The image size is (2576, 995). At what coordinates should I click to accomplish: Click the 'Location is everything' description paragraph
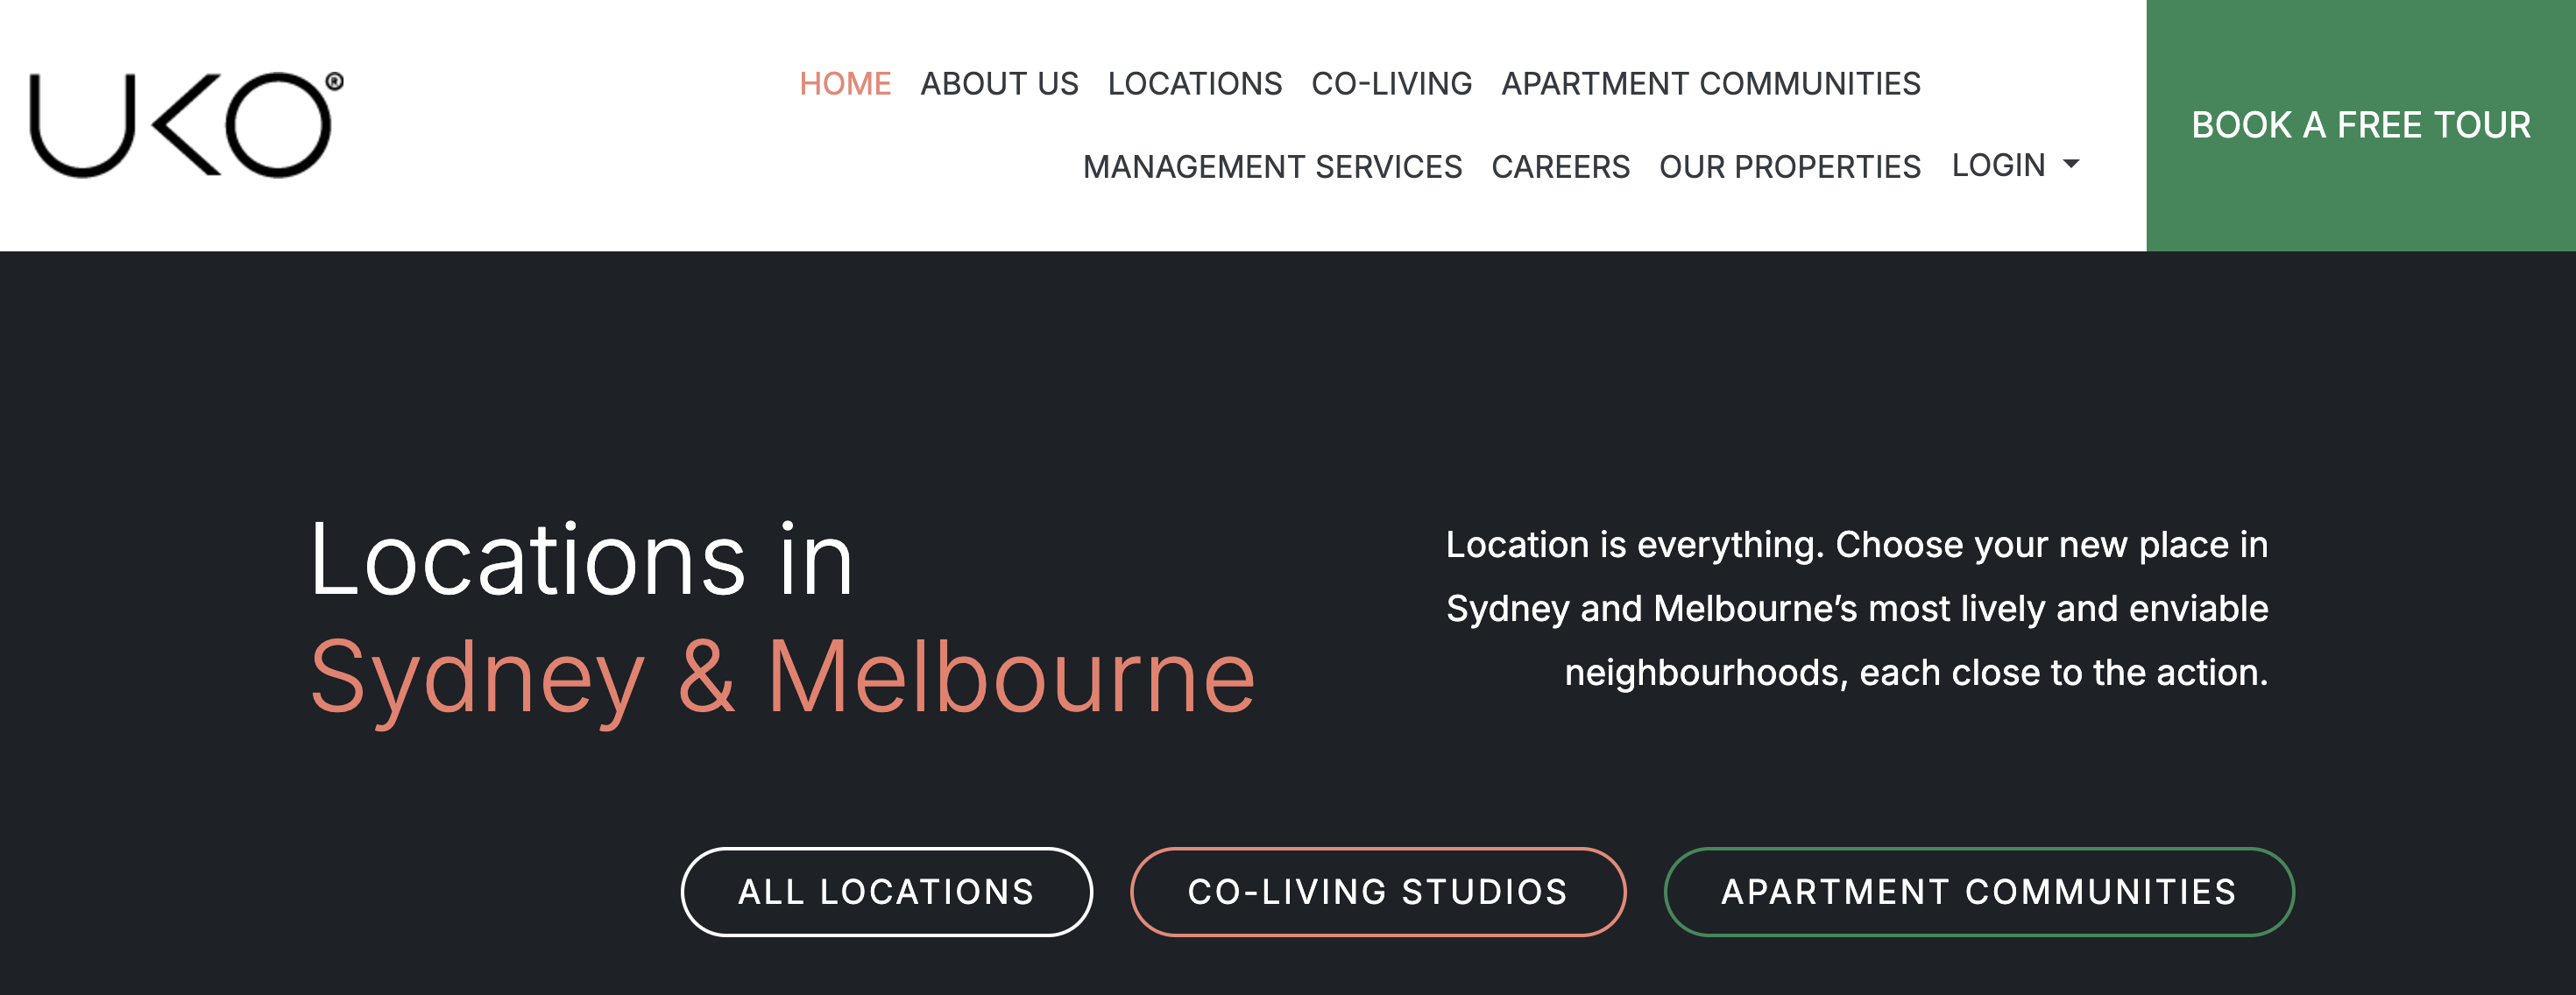point(1857,608)
